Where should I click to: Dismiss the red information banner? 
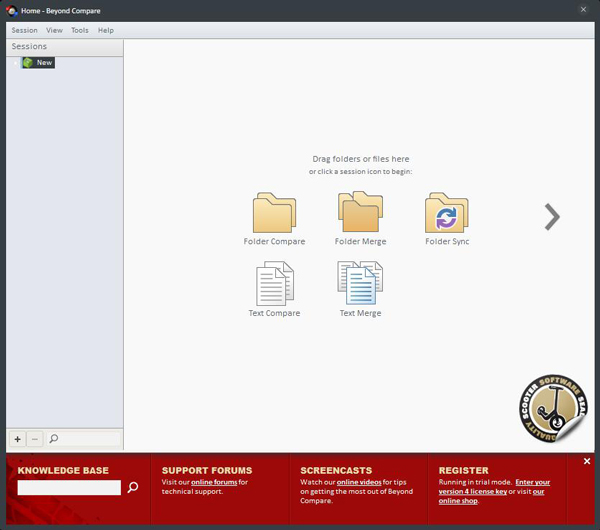coord(587,462)
